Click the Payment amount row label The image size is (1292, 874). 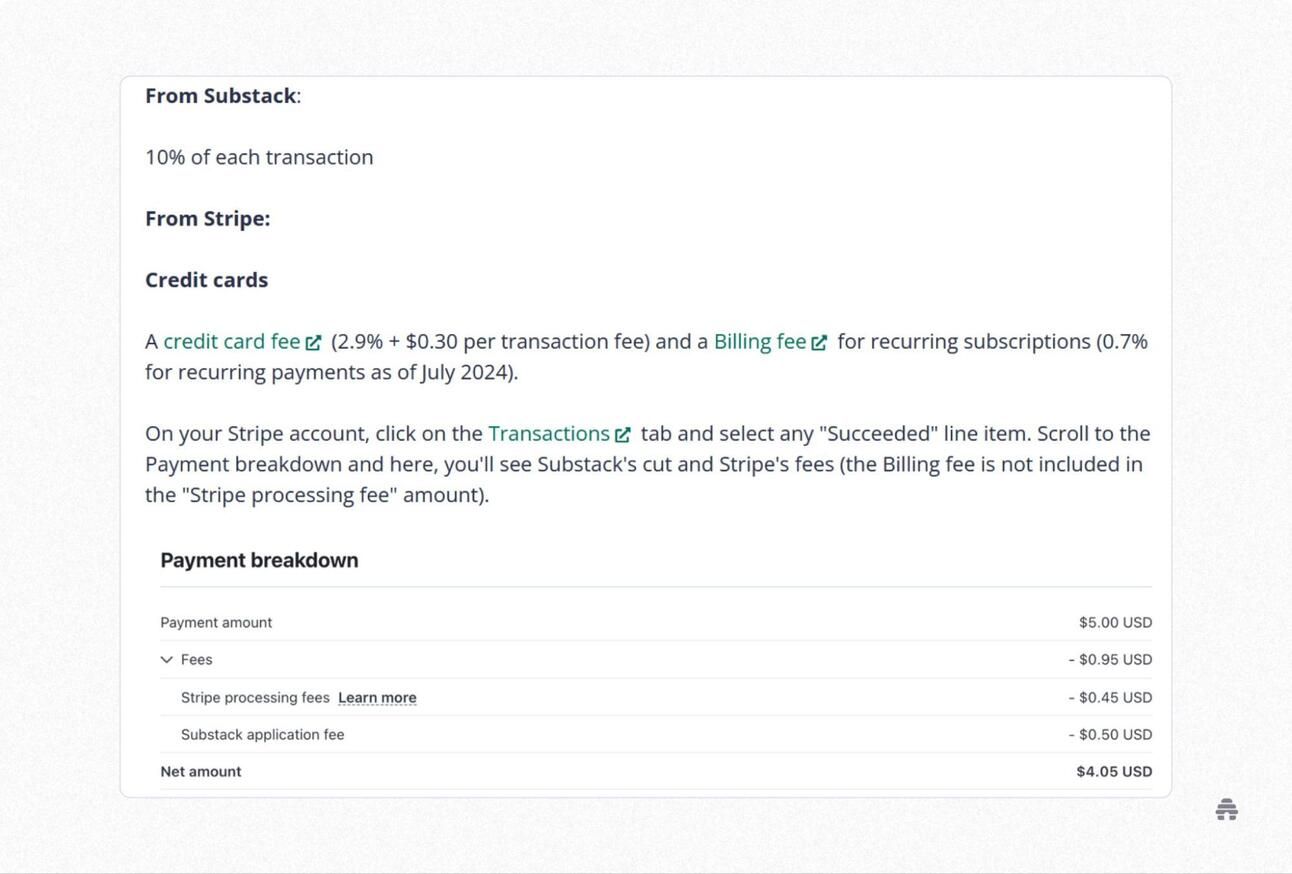[x=216, y=623]
